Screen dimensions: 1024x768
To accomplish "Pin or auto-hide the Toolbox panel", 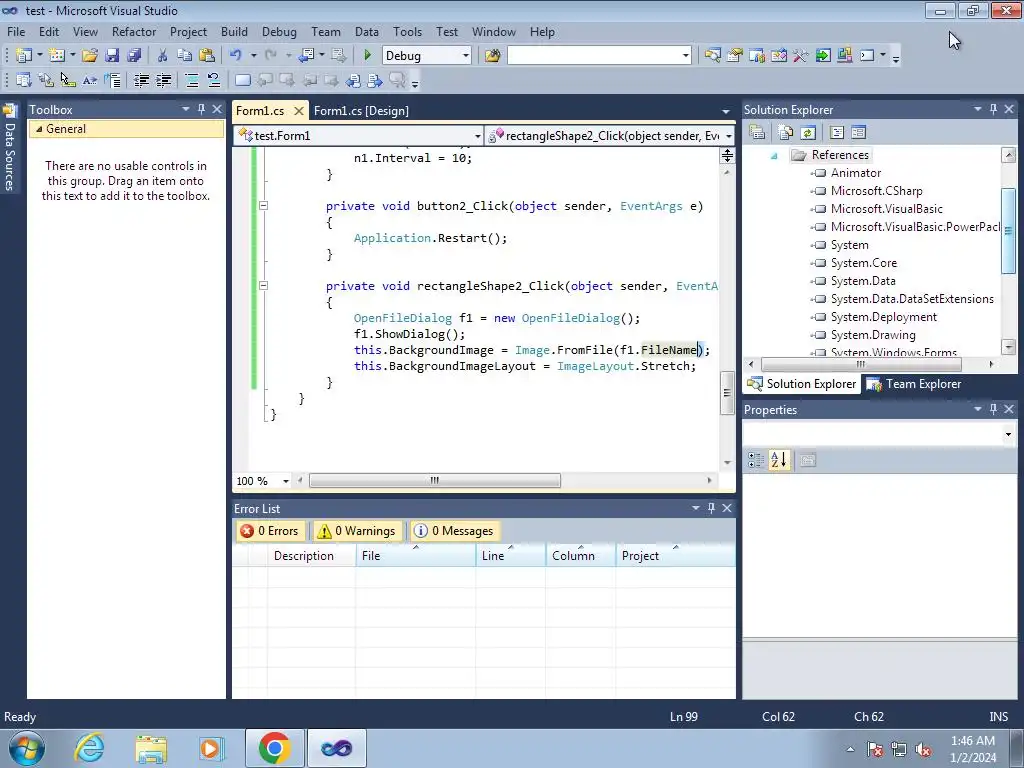I will [x=201, y=109].
